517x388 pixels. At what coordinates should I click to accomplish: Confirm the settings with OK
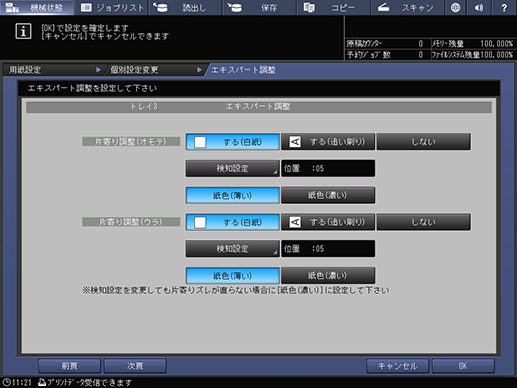[x=463, y=366]
